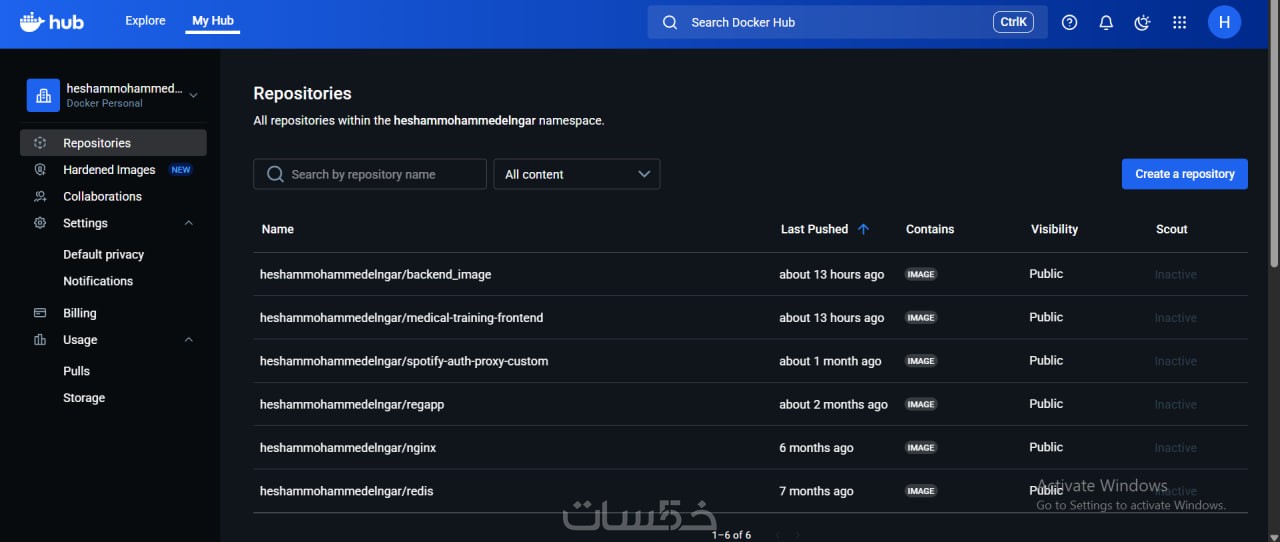Click the Create a repository button

pos(1185,174)
